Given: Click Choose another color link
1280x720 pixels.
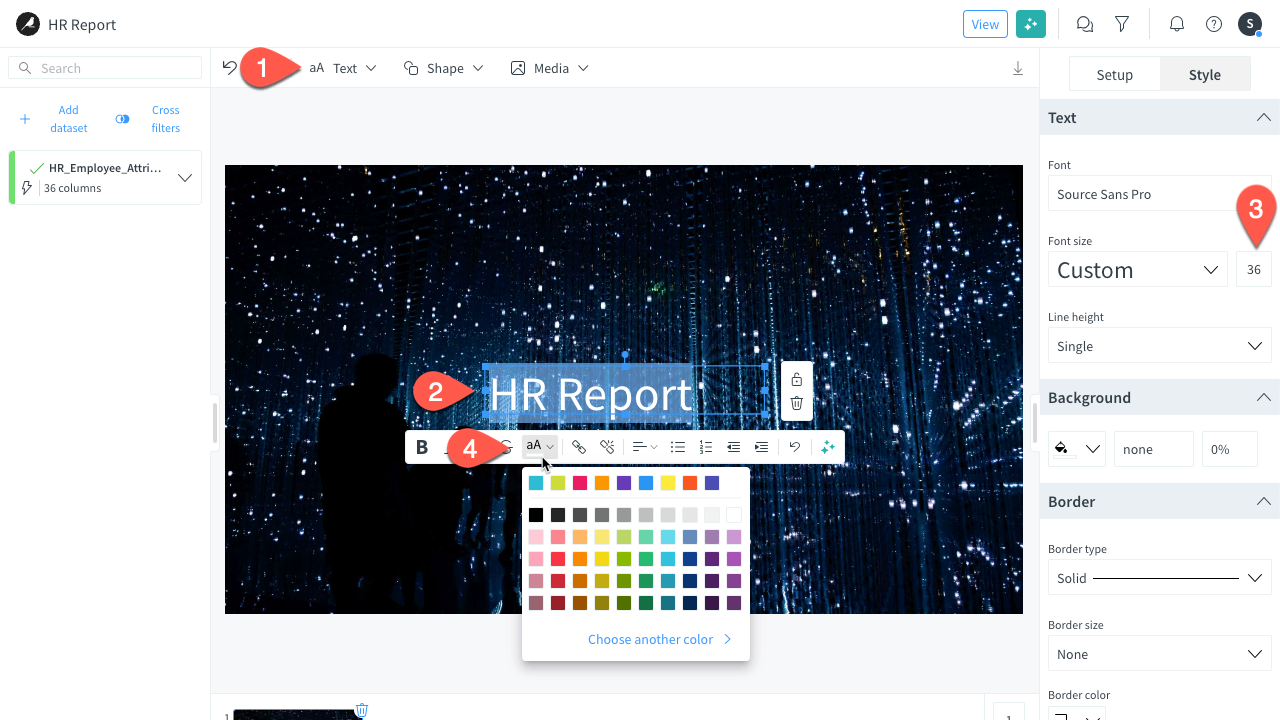Looking at the screenshot, I should pyautogui.click(x=659, y=639).
